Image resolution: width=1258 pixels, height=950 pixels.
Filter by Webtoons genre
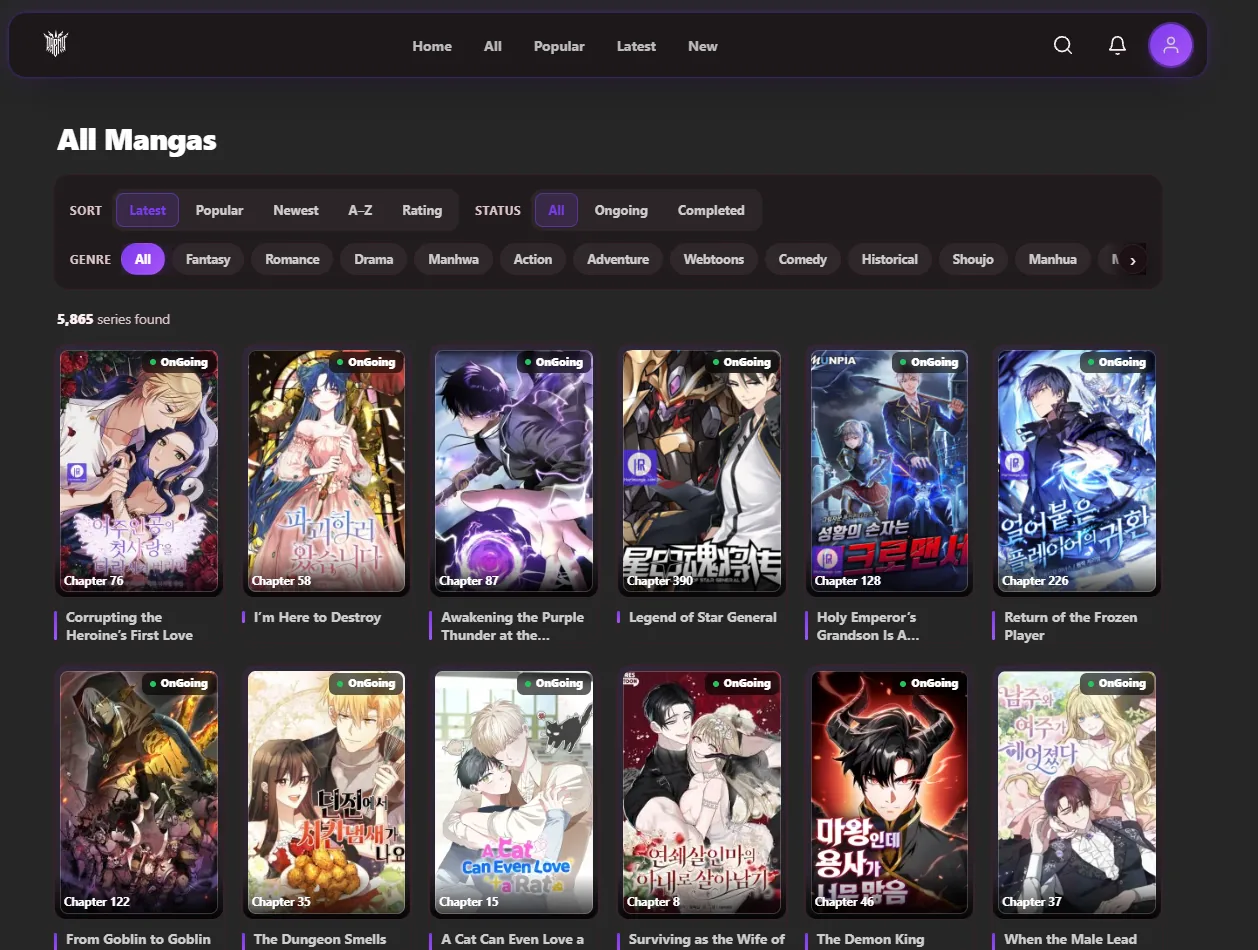tap(714, 259)
